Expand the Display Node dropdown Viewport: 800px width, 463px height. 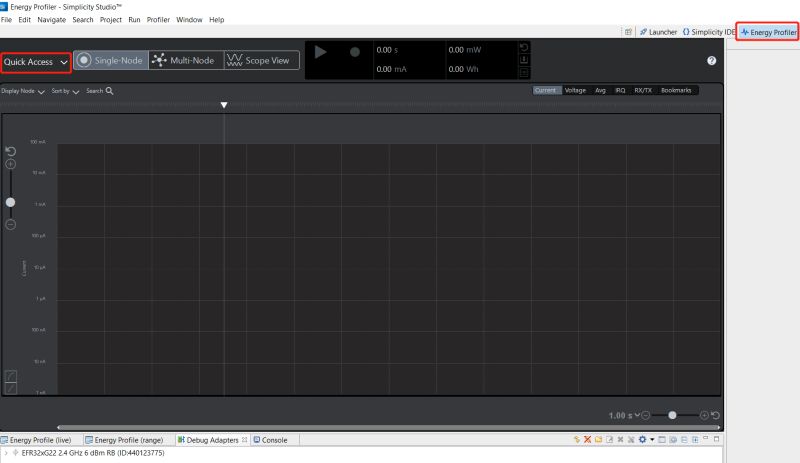tap(23, 91)
